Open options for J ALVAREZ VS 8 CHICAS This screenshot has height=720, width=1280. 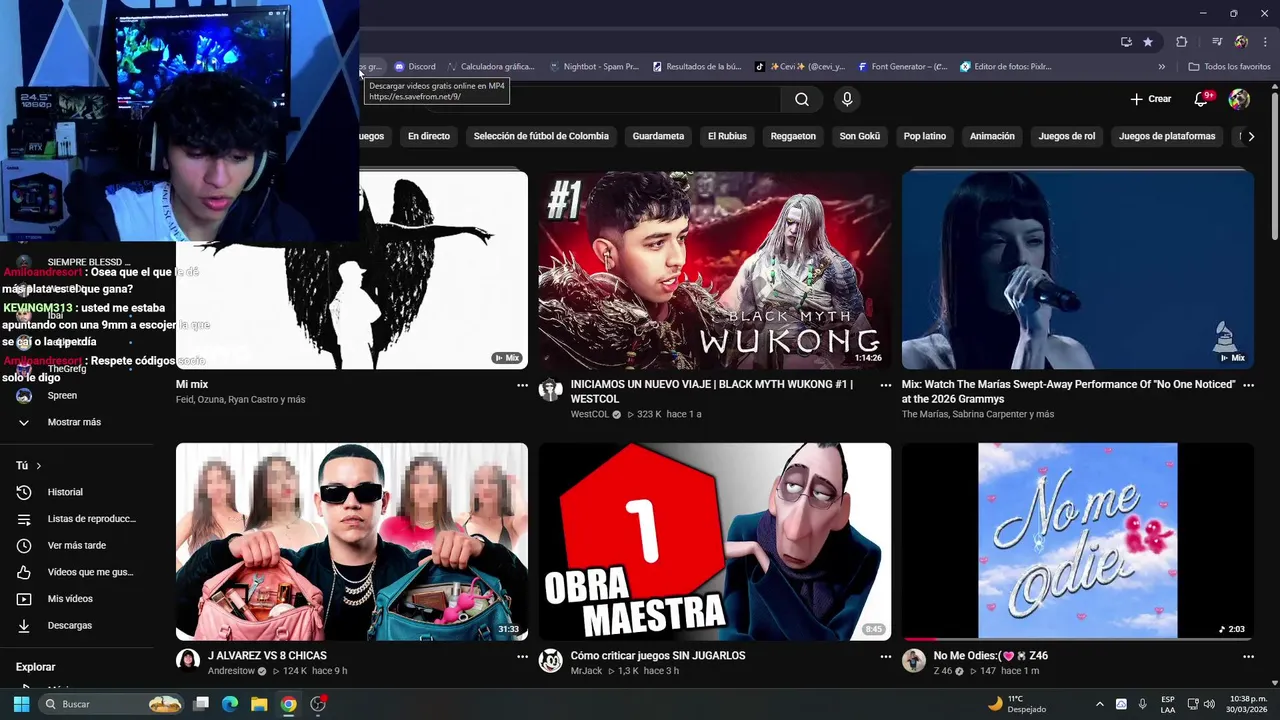coord(522,657)
